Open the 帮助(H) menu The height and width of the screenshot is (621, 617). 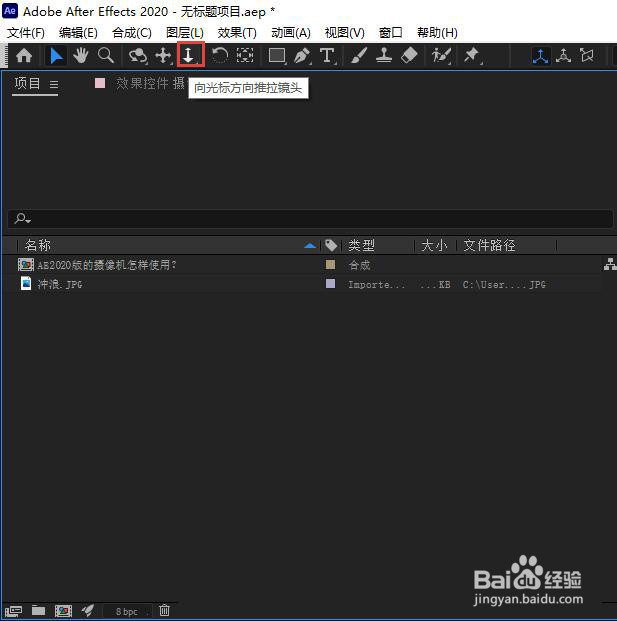pos(438,33)
